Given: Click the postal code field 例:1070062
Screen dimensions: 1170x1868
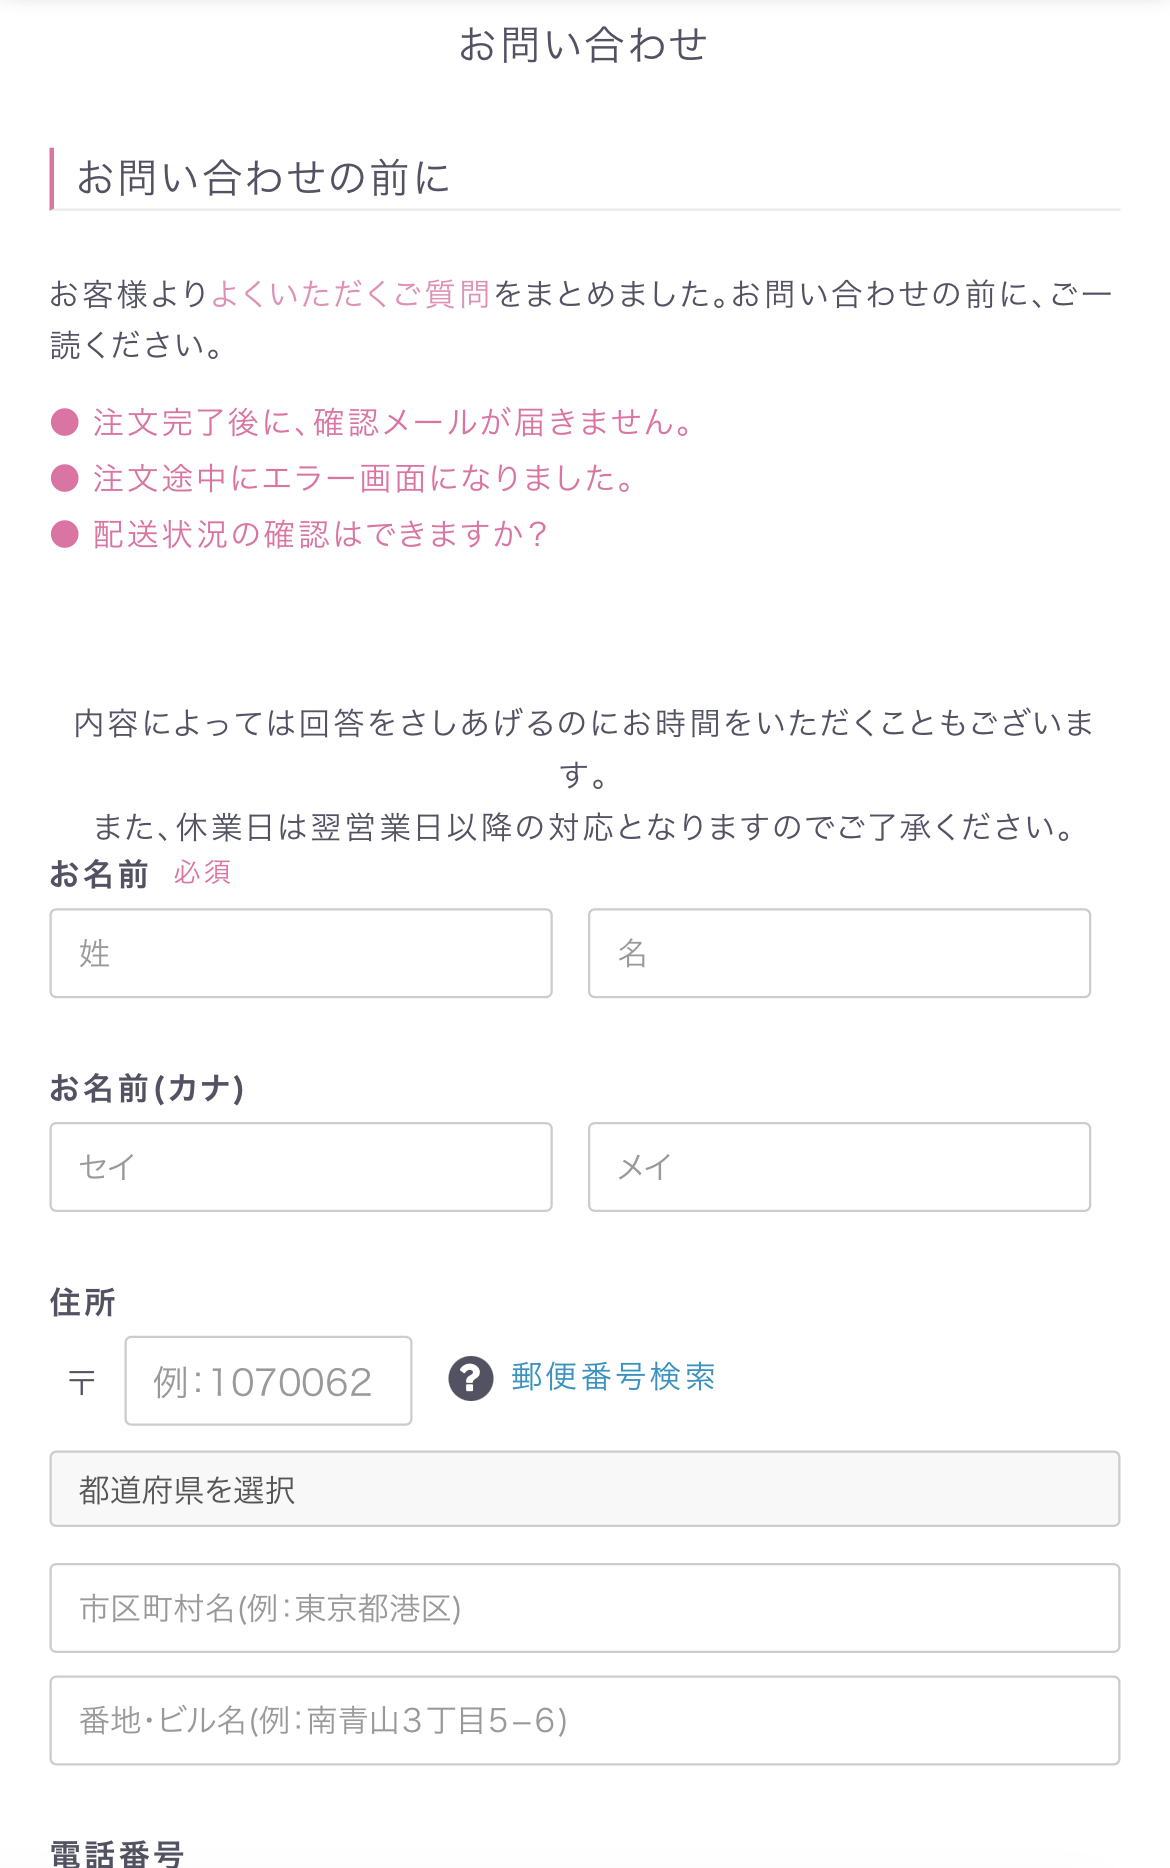Looking at the screenshot, I should (268, 1381).
